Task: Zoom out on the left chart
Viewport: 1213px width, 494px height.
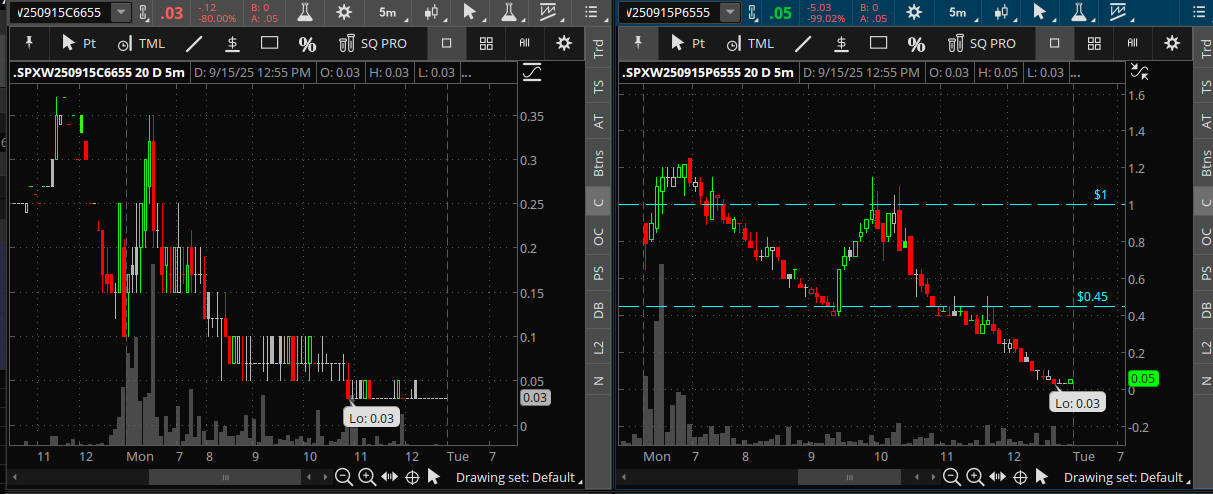Action: click(x=343, y=477)
